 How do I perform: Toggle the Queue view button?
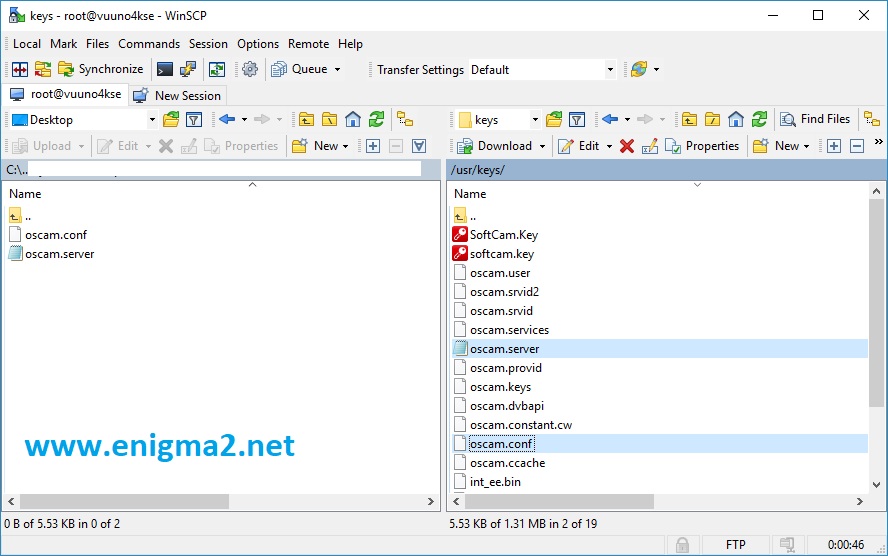[300, 69]
